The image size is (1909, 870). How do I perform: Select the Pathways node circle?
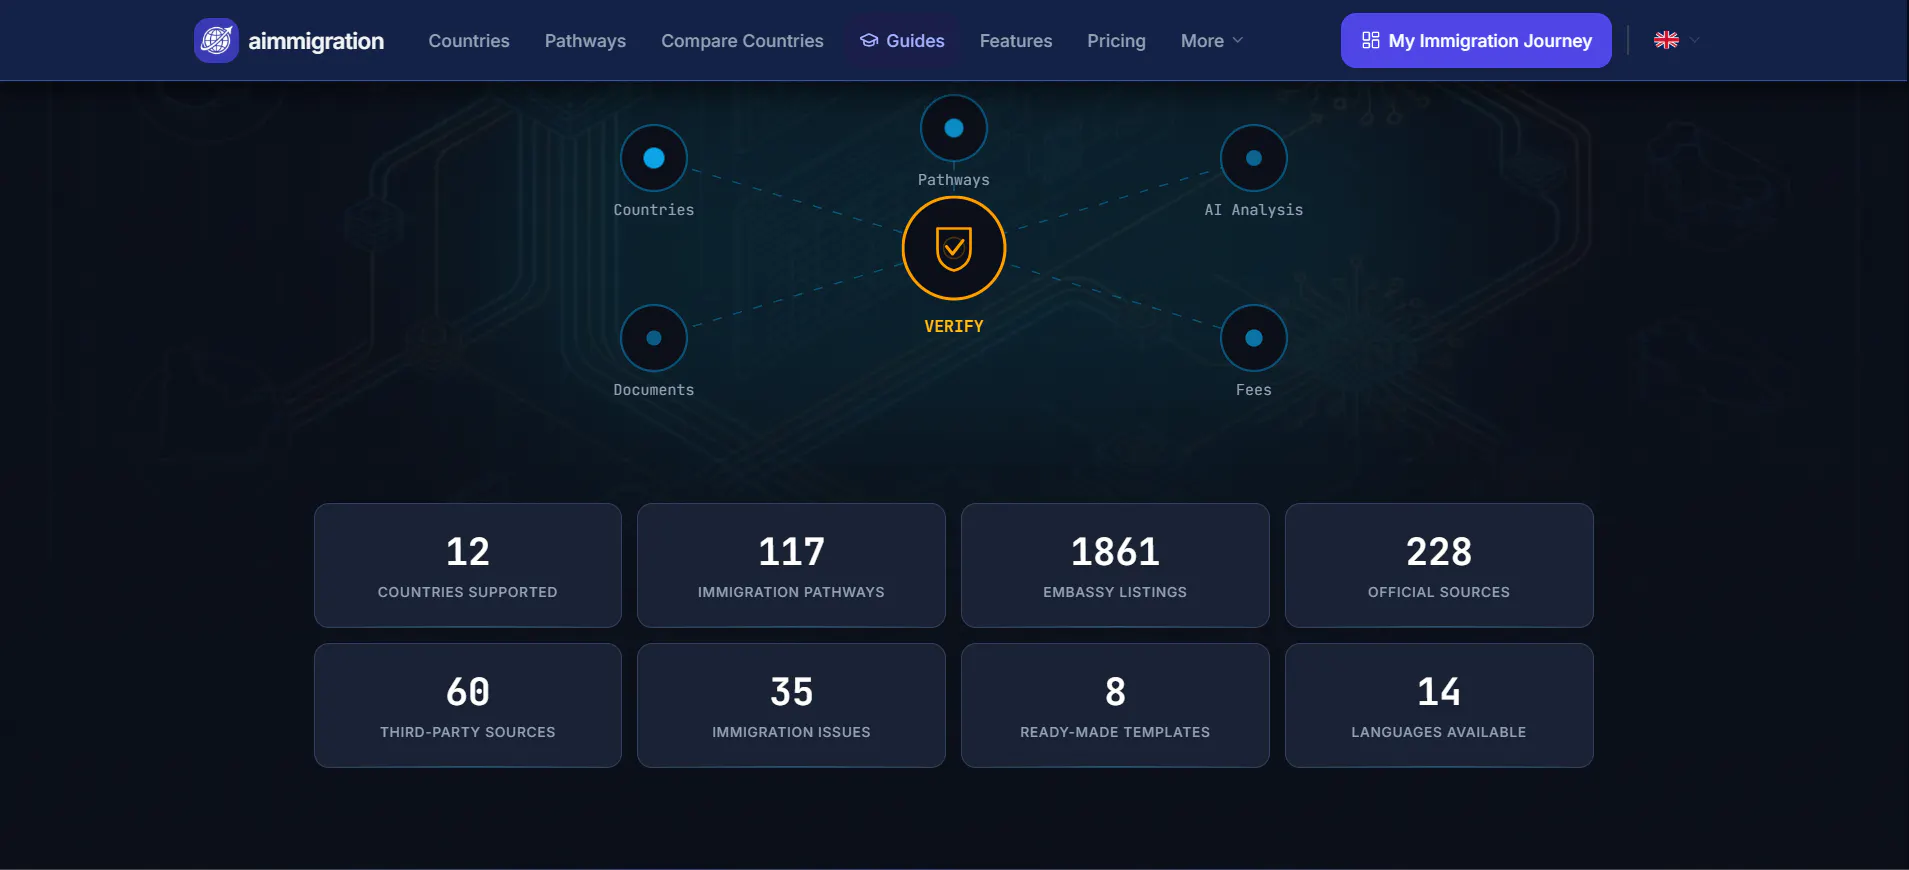(x=954, y=128)
